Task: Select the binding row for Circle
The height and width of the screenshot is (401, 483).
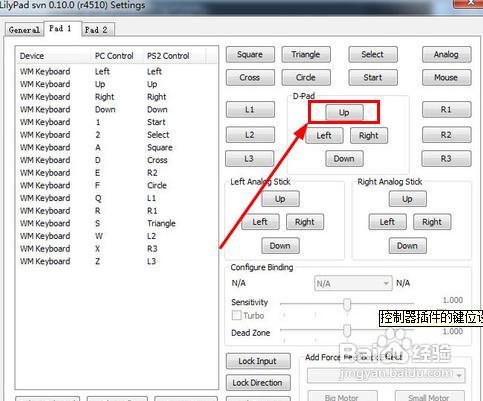Action: [x=117, y=185]
